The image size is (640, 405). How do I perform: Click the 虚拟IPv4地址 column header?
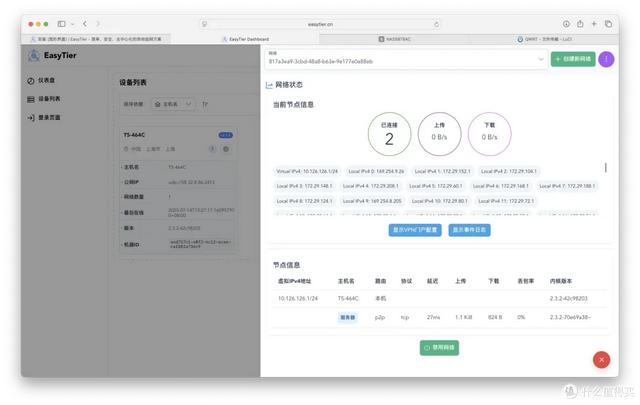294,281
